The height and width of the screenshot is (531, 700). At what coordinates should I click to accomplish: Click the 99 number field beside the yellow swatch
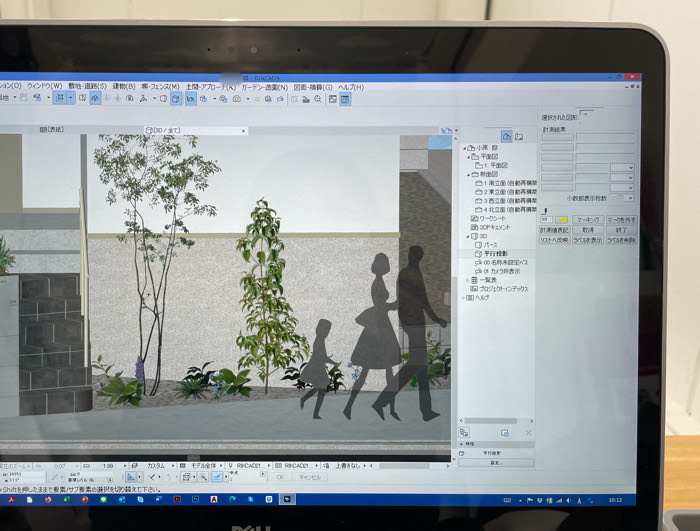(546, 220)
